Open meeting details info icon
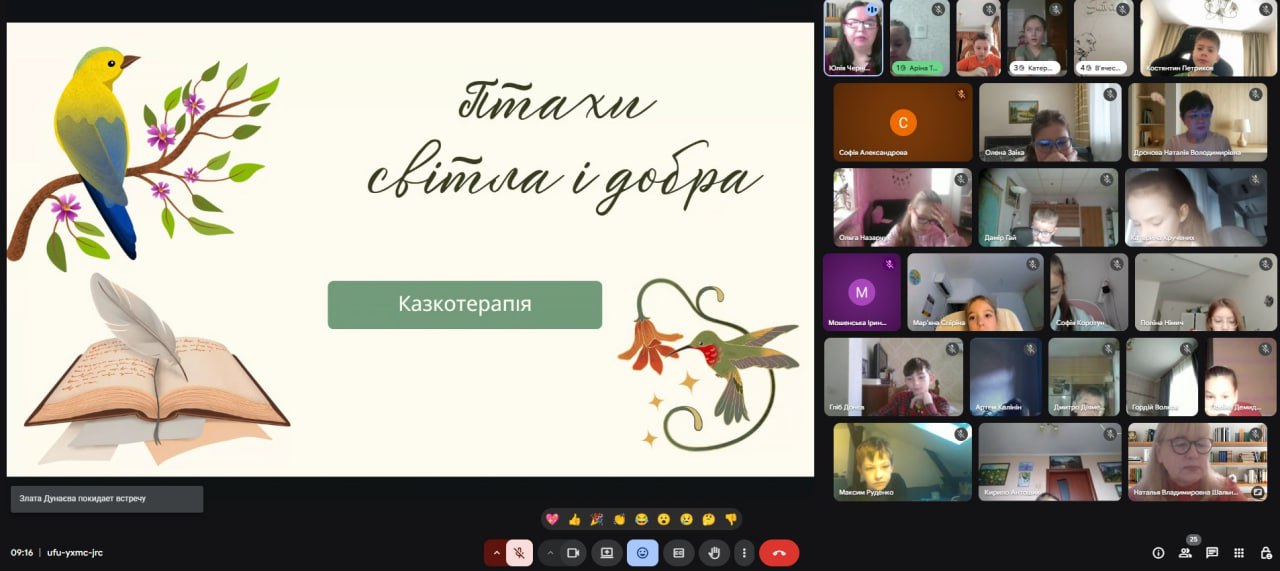This screenshot has width=1280, height=571. [1158, 552]
